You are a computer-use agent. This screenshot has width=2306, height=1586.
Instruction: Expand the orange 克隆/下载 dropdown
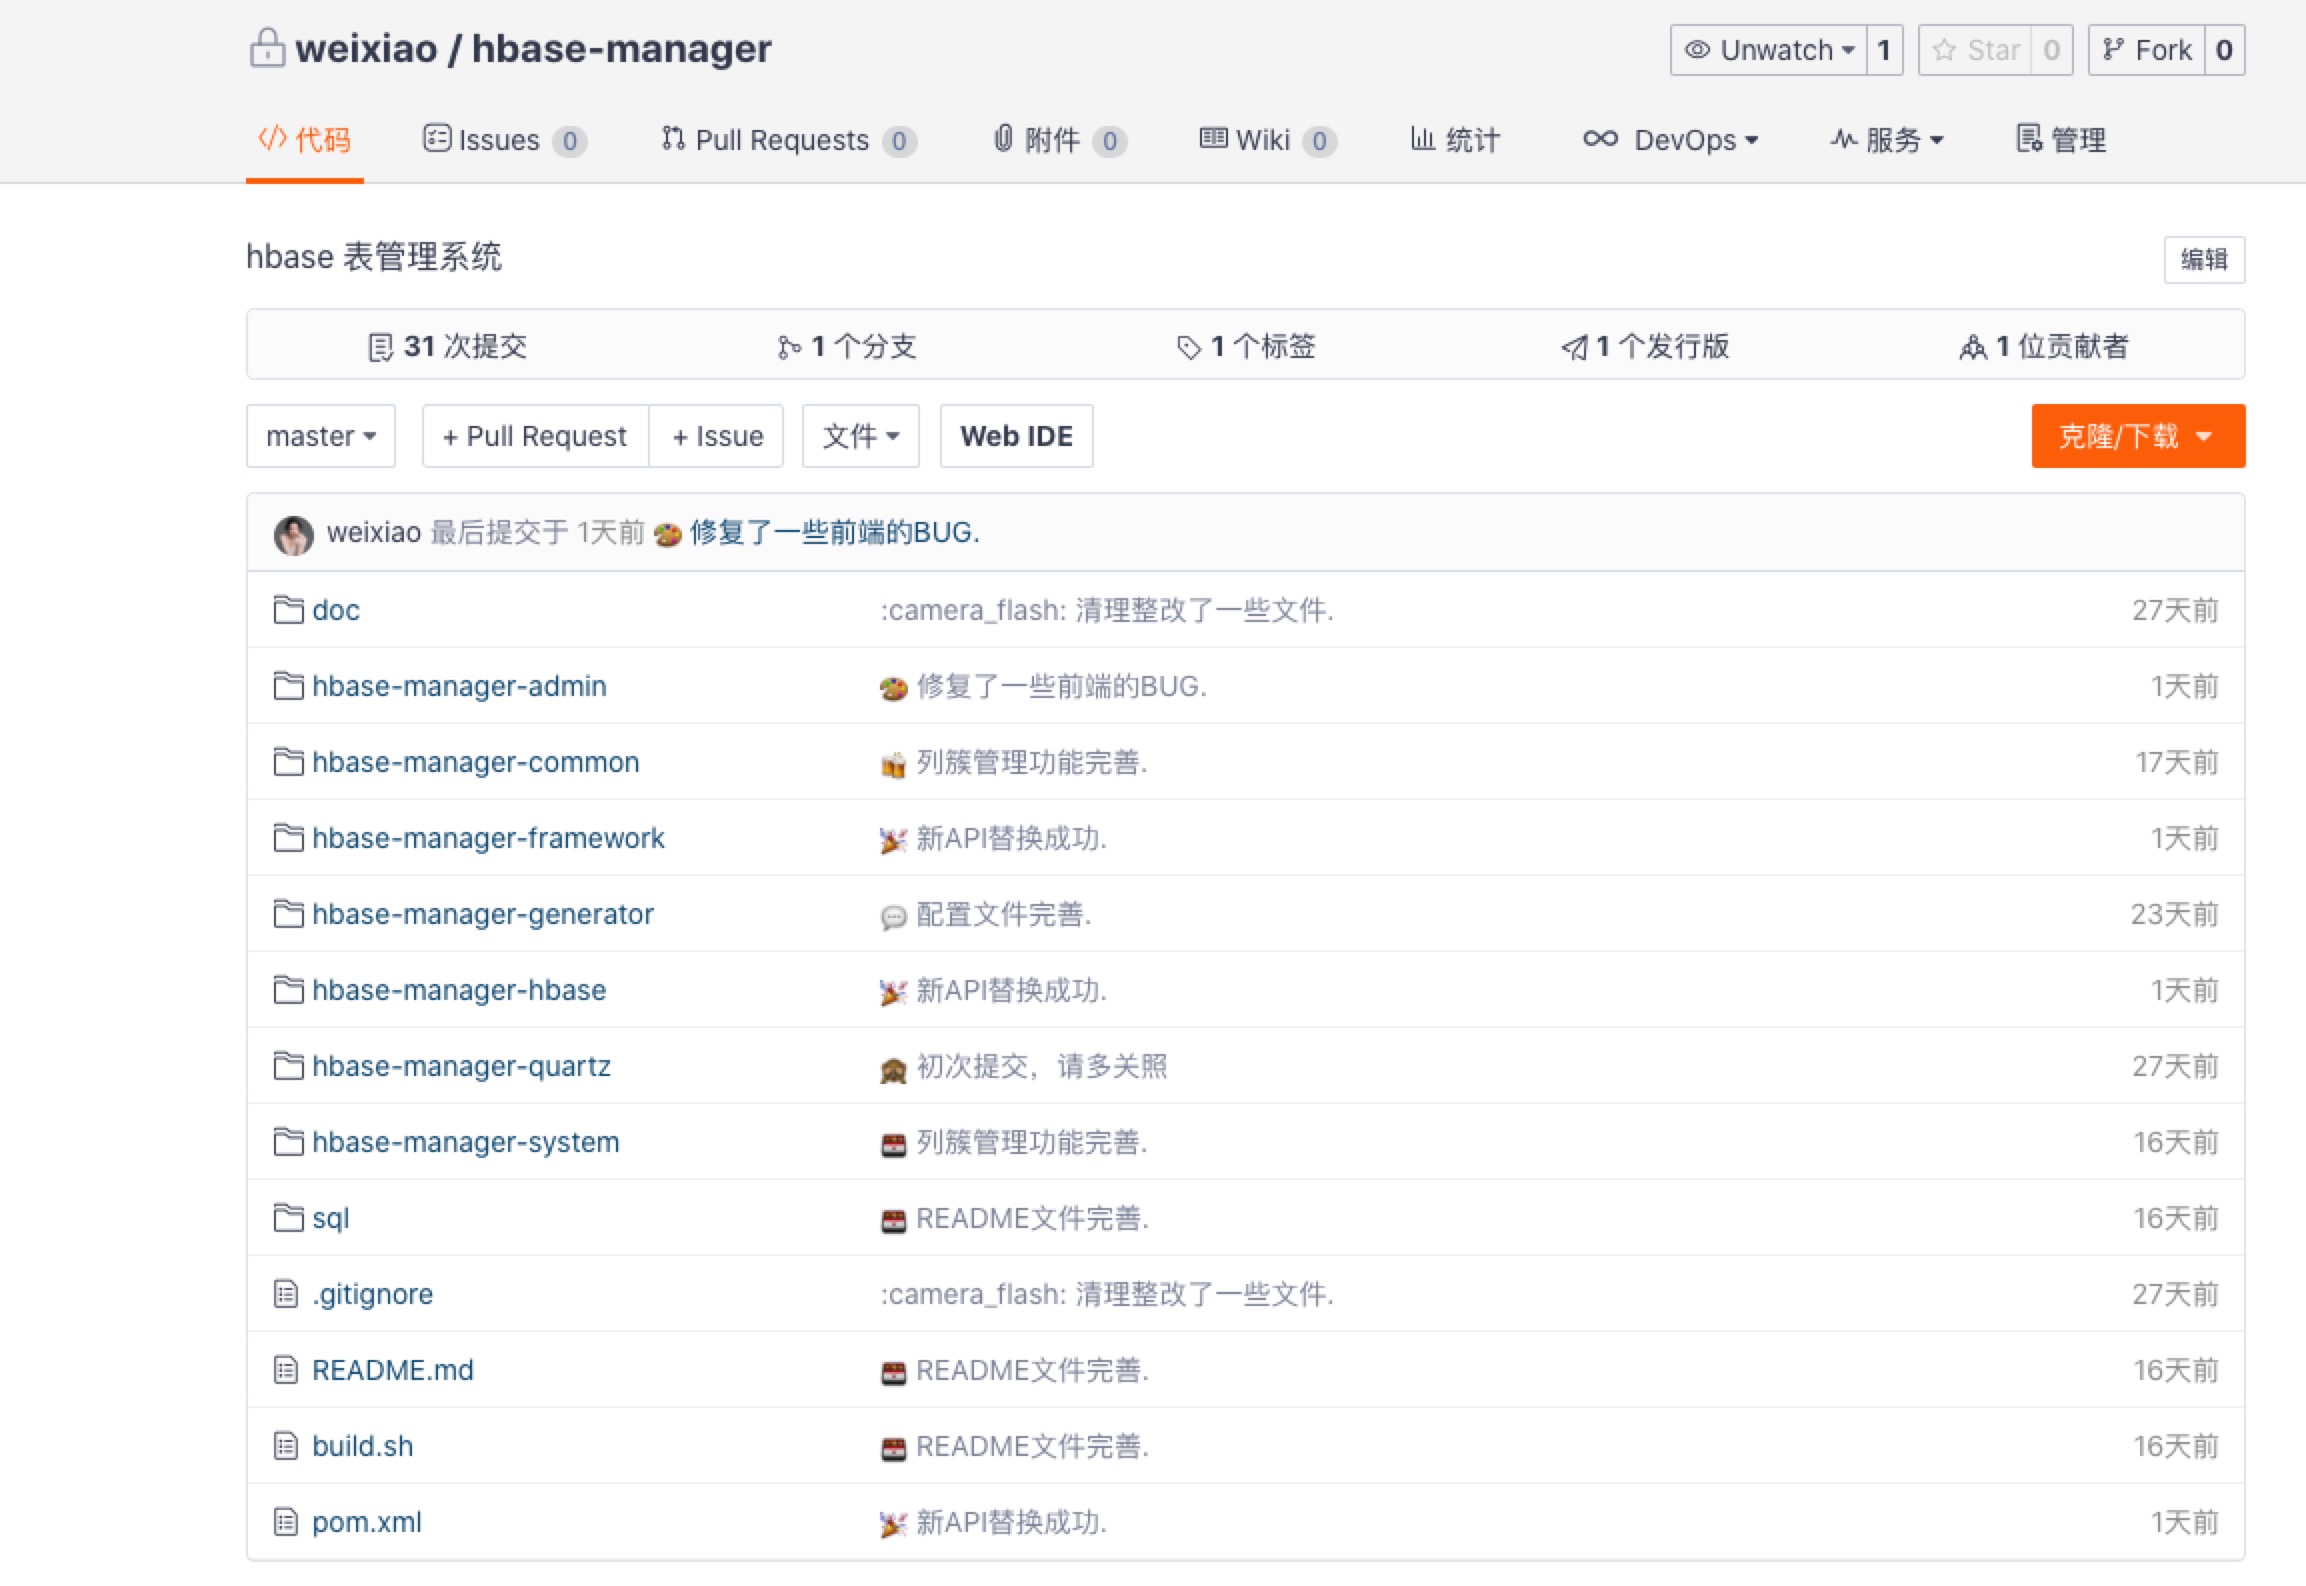click(2137, 436)
